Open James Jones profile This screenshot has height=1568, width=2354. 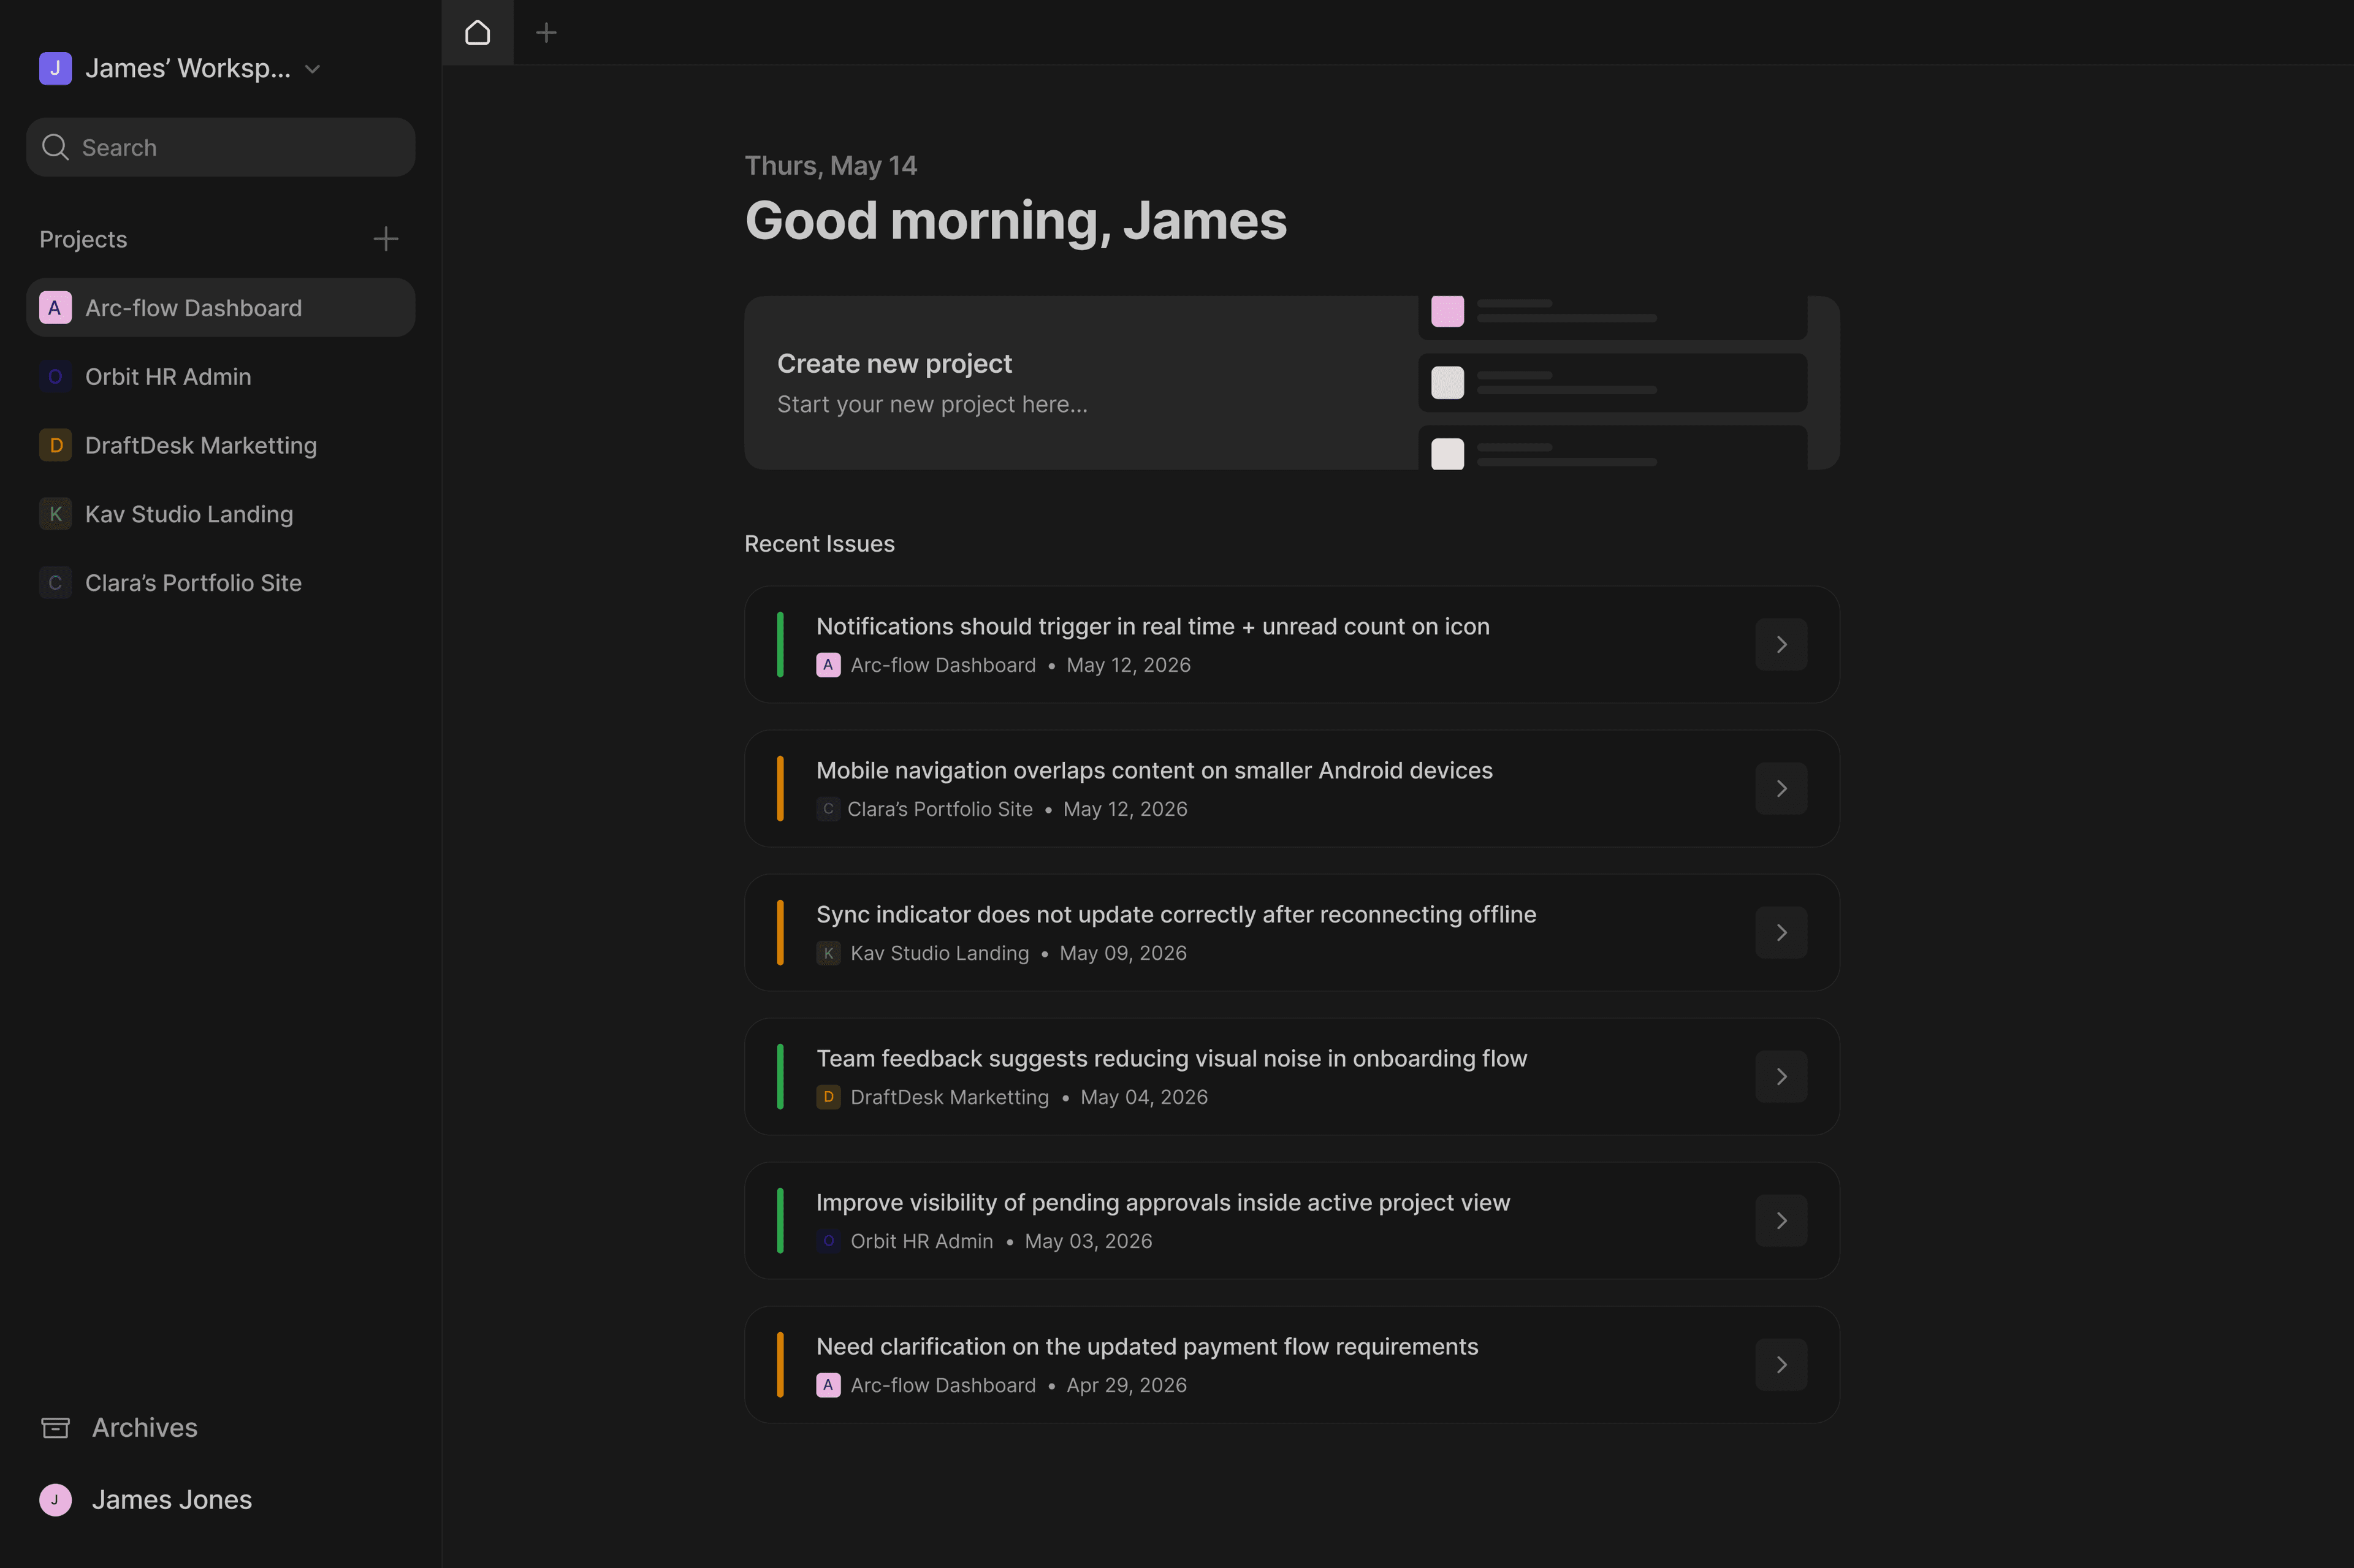tap(146, 1499)
